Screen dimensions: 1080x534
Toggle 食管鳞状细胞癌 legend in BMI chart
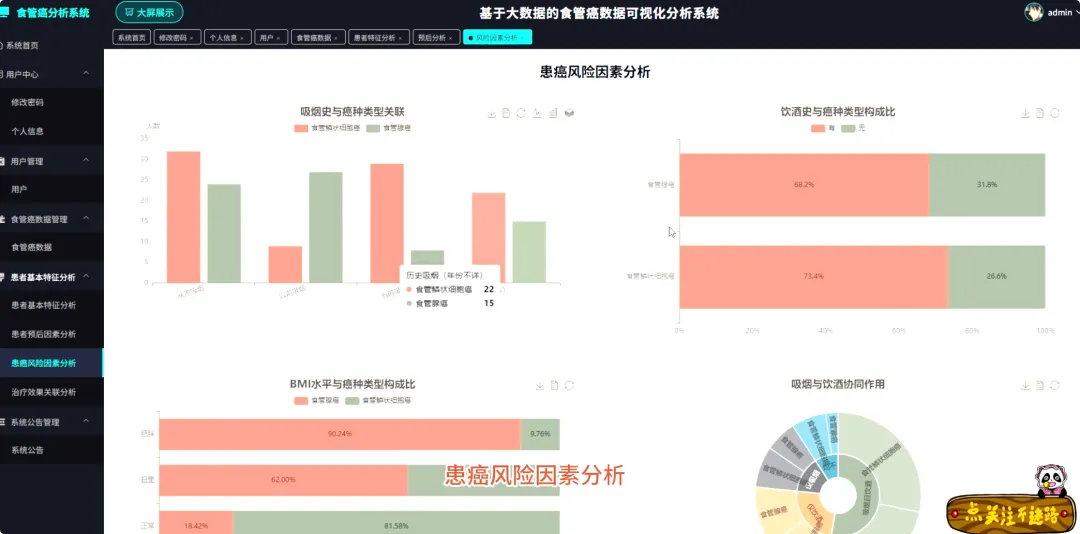pos(379,400)
